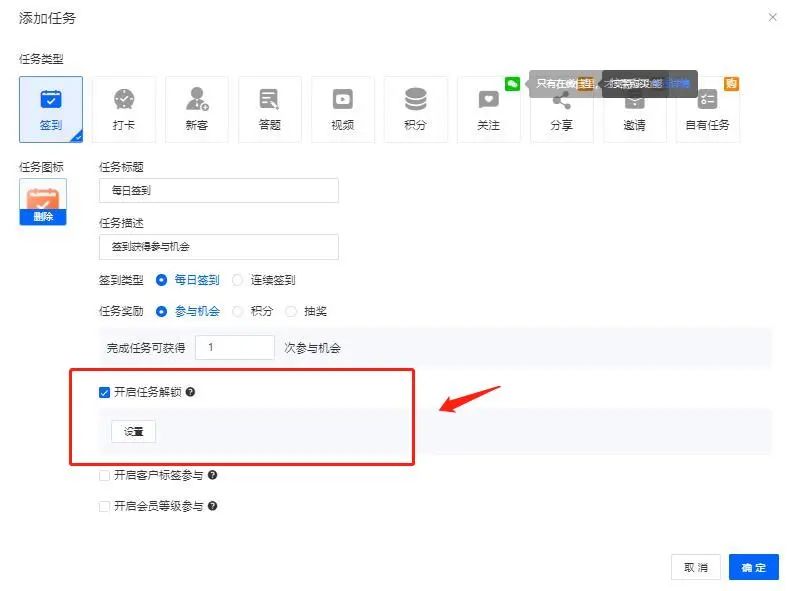Enable 开启客户标签参与 checkbox
The image size is (791, 591).
pos(104,476)
